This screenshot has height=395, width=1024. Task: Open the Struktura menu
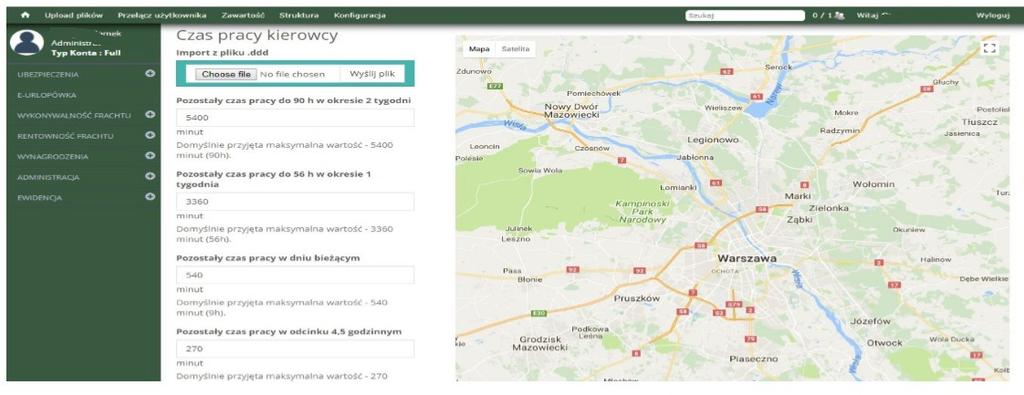click(x=299, y=15)
